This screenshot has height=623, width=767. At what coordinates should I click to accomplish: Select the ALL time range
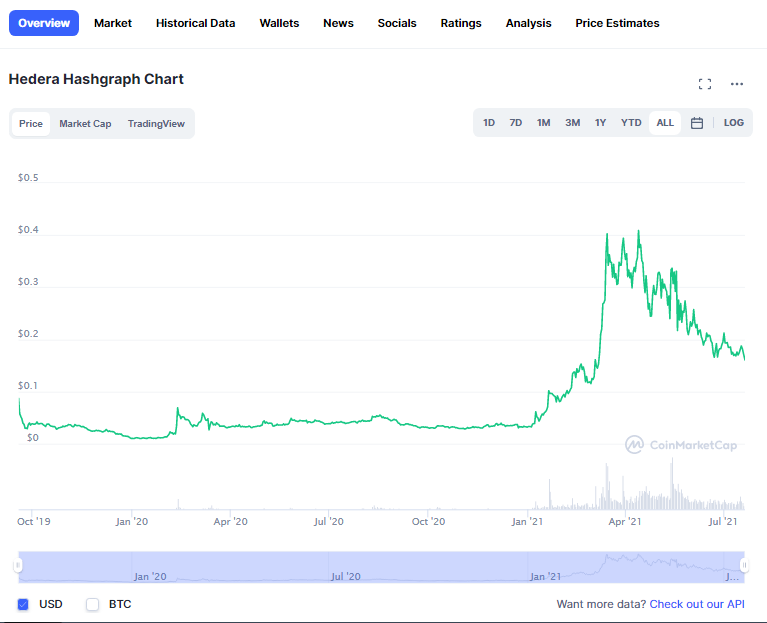pyautogui.click(x=665, y=123)
